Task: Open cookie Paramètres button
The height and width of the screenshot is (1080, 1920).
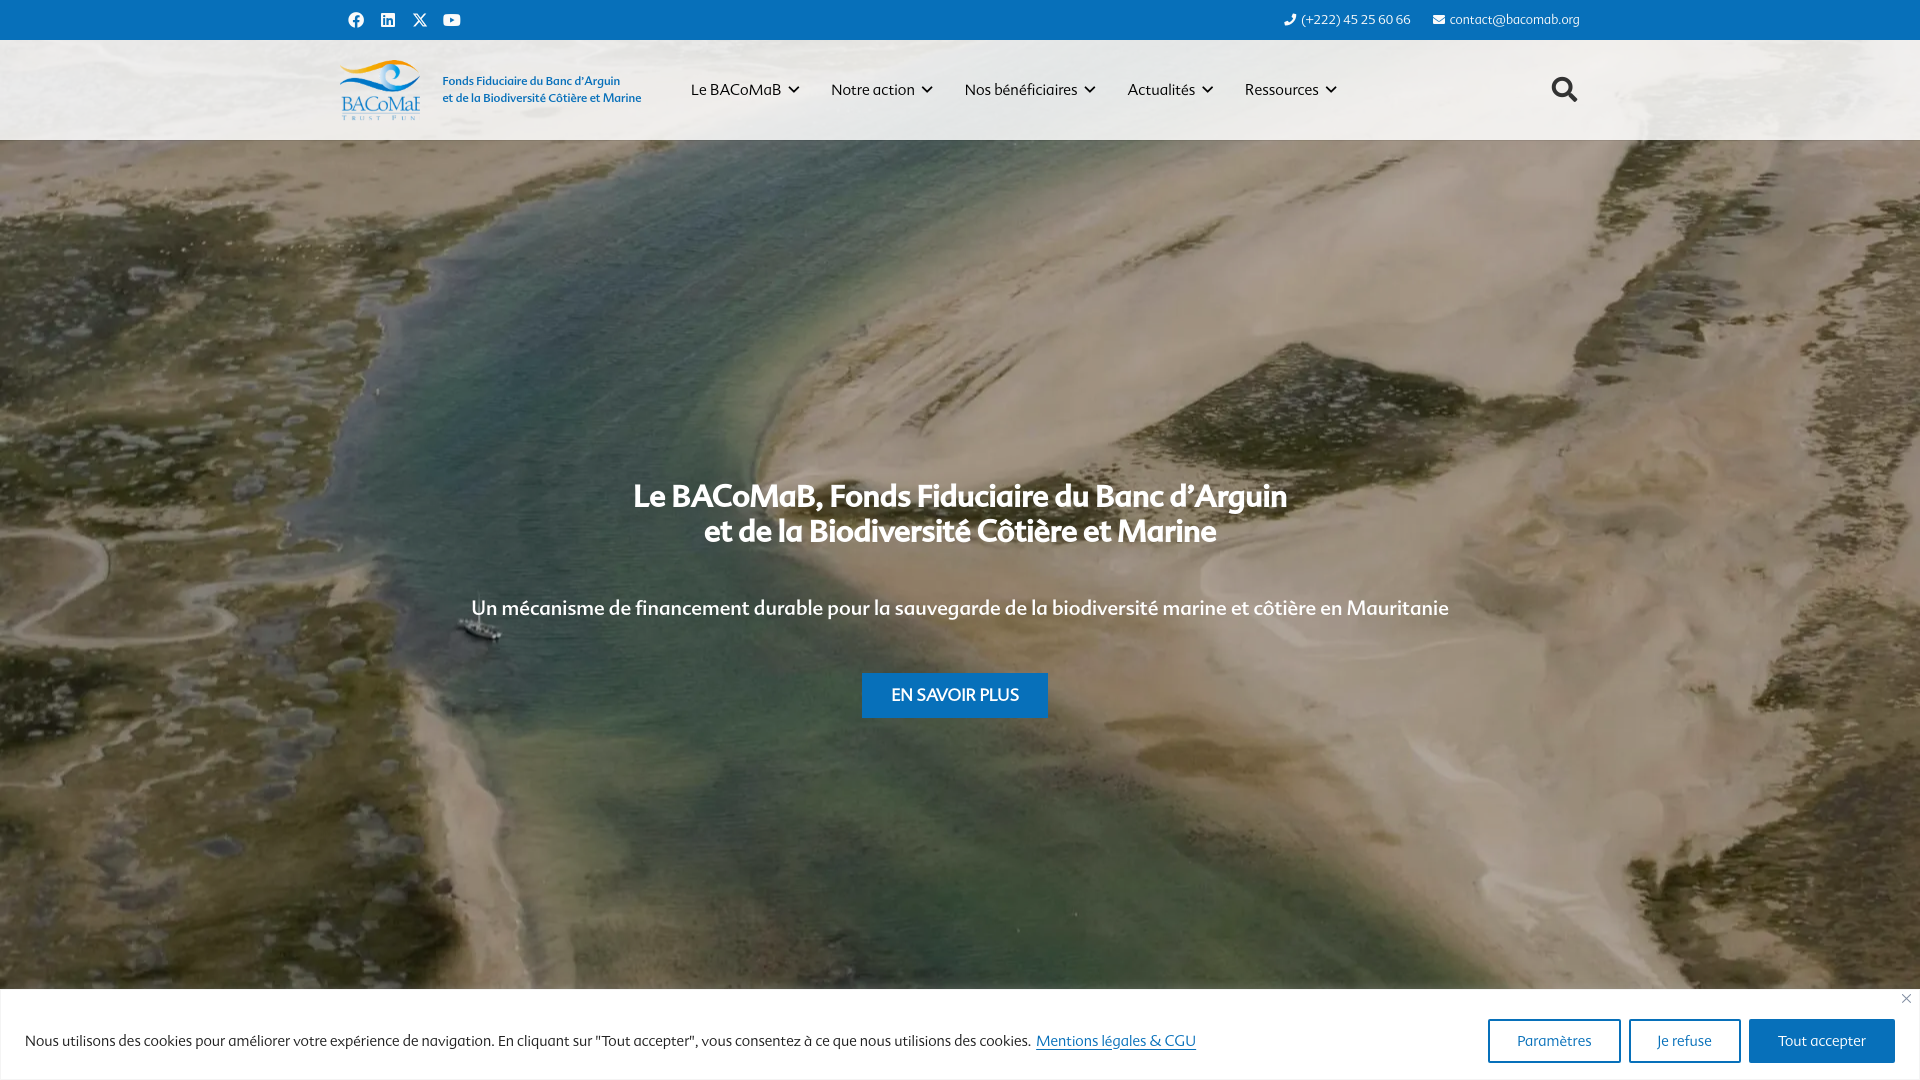Action: 1554,1041
